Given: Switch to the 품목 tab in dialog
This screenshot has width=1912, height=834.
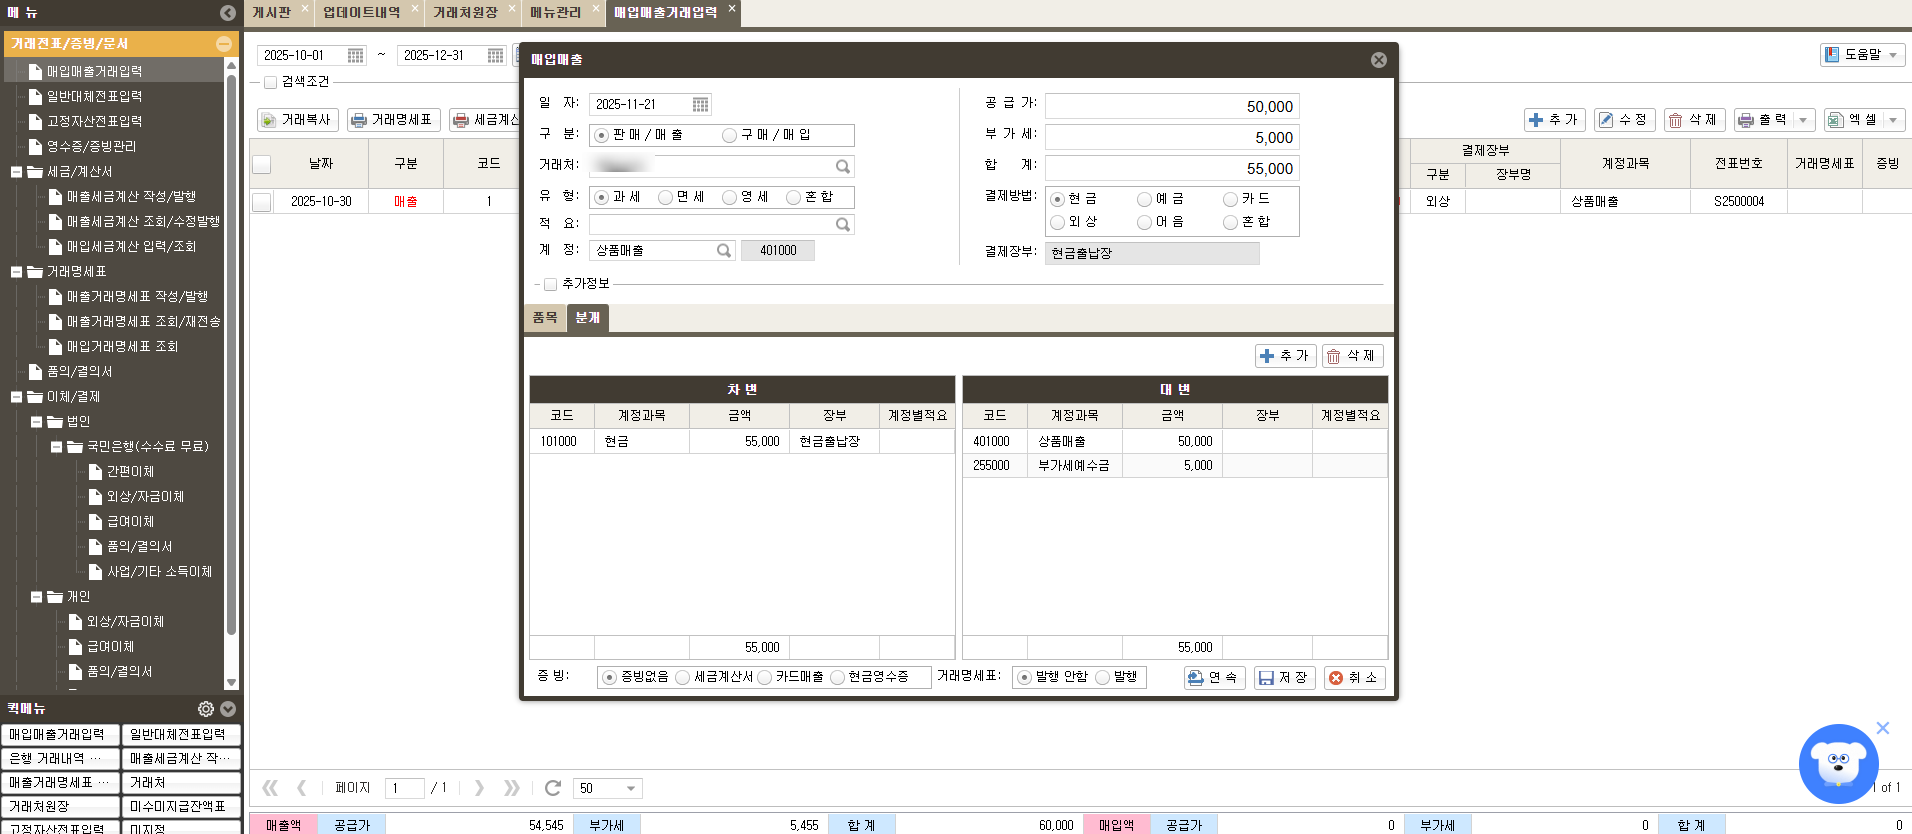Looking at the screenshot, I should click(x=545, y=318).
